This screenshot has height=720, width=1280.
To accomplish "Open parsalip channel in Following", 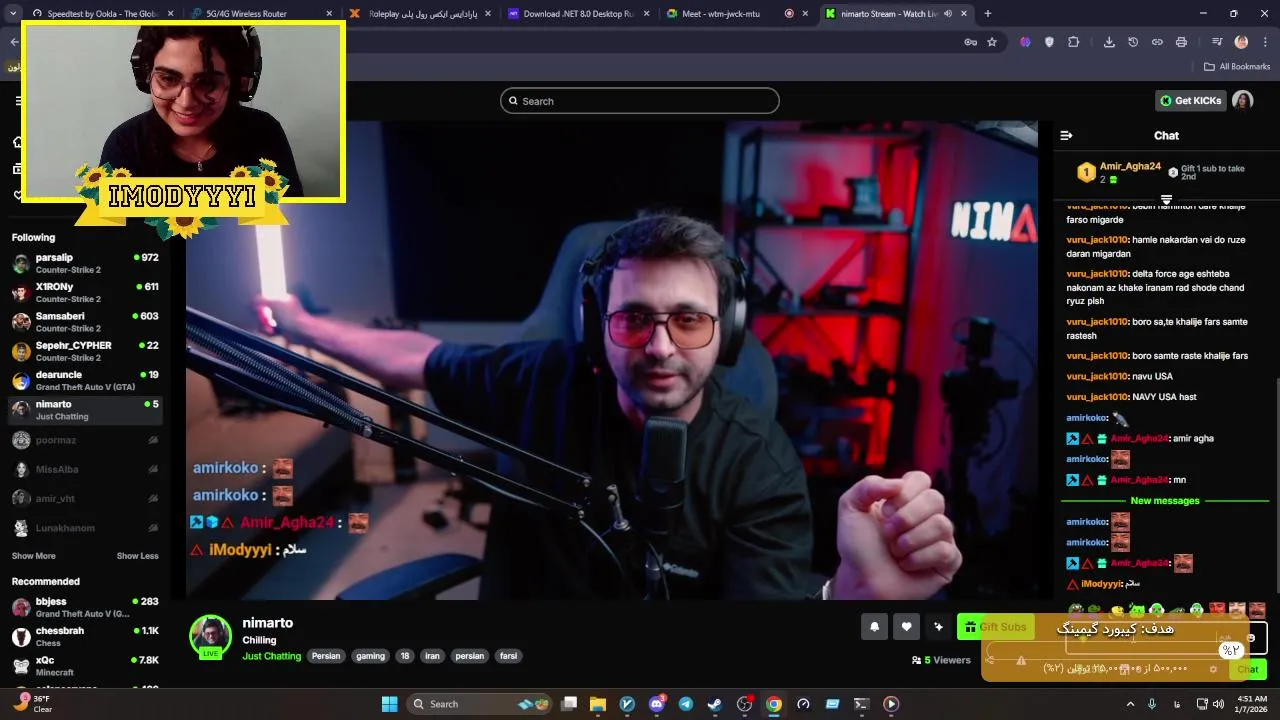I will [85, 263].
